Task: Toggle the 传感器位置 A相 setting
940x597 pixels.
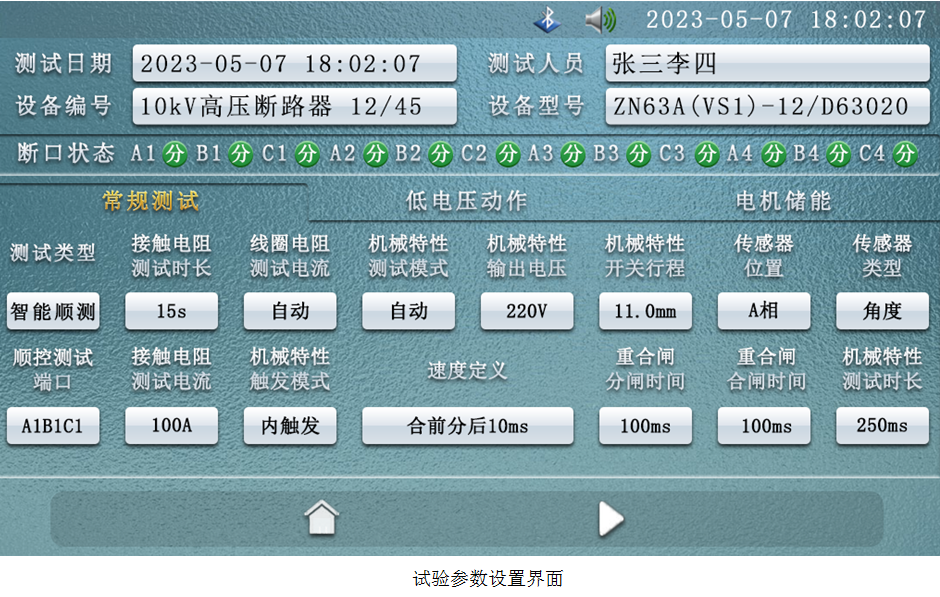Action: (x=764, y=311)
